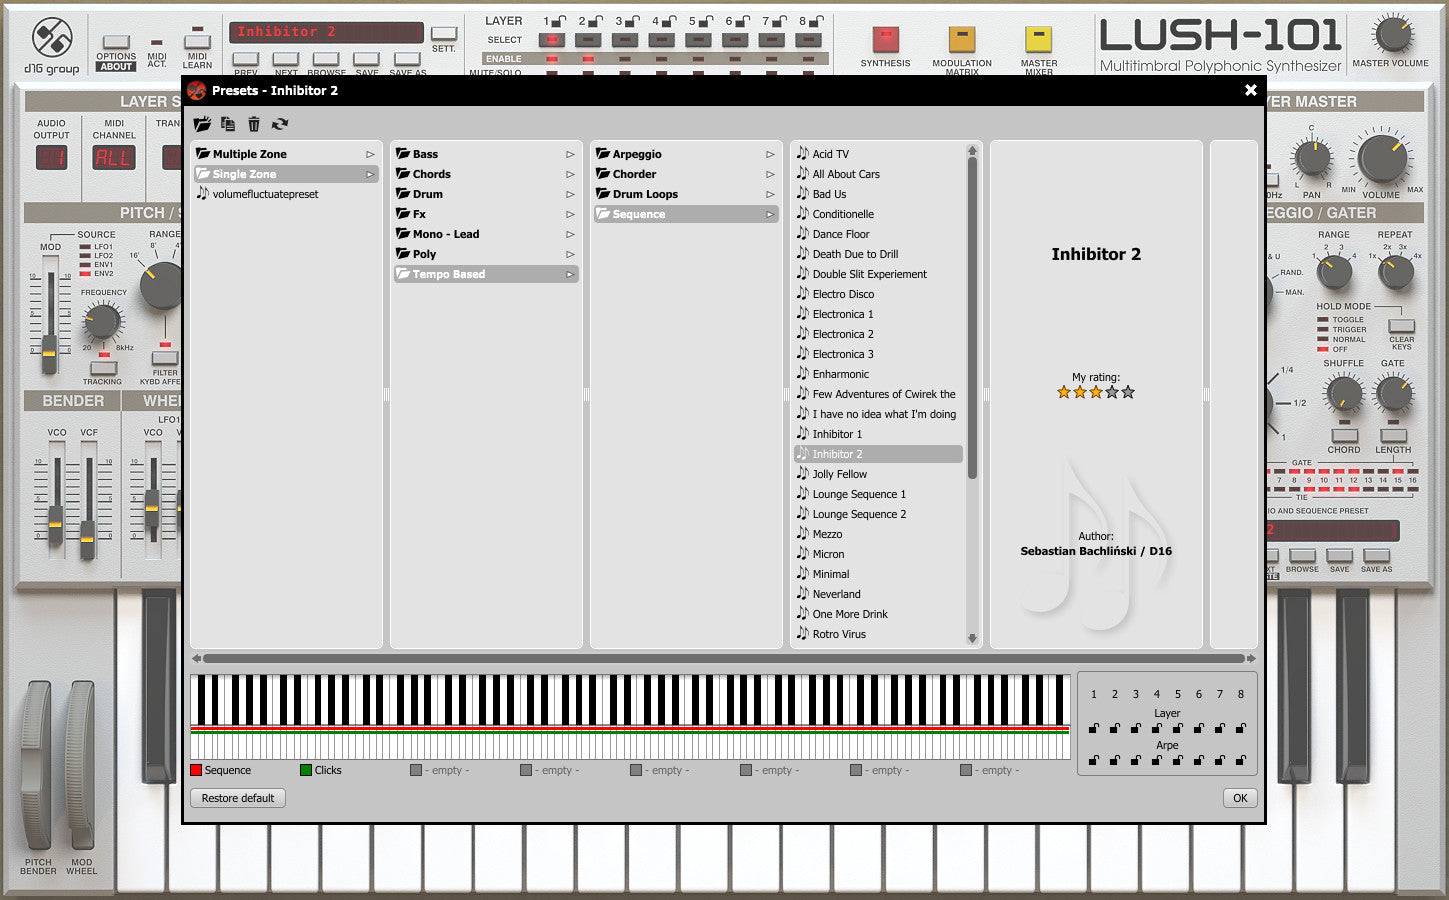Click the About button in the header

[x=116, y=67]
